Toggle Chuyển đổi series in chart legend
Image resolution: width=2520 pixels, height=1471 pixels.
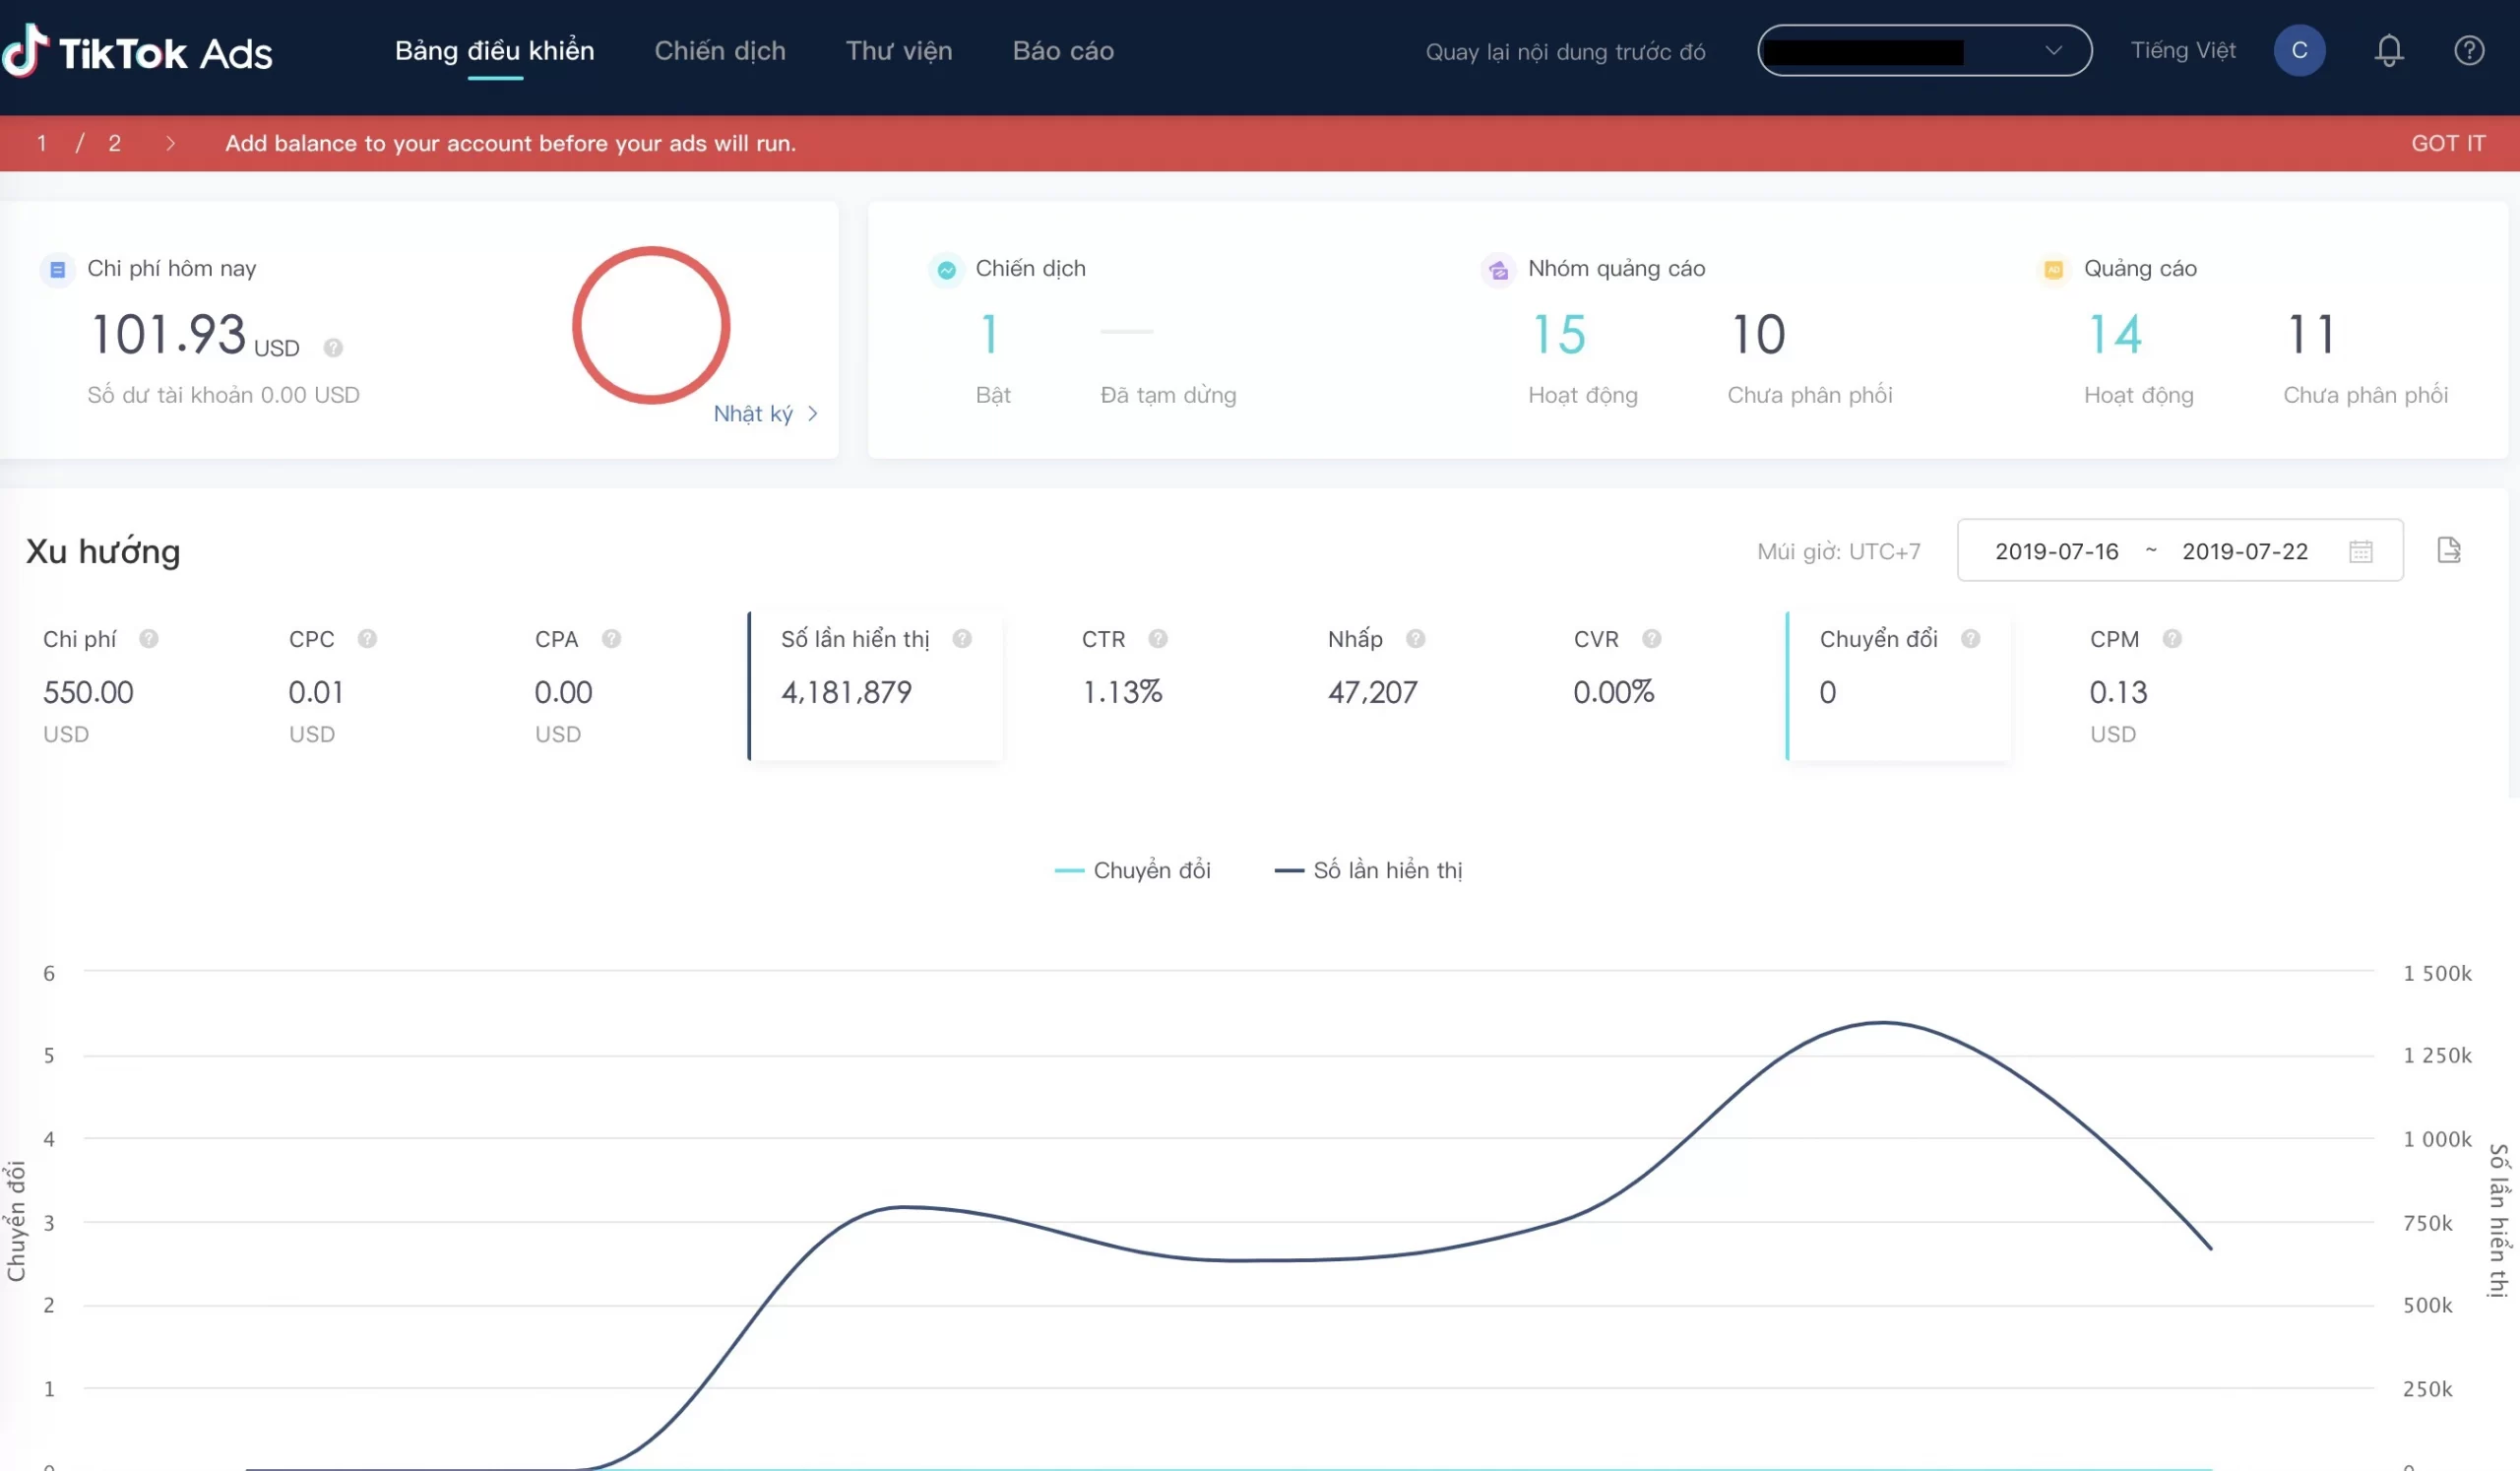pyautogui.click(x=1132, y=870)
